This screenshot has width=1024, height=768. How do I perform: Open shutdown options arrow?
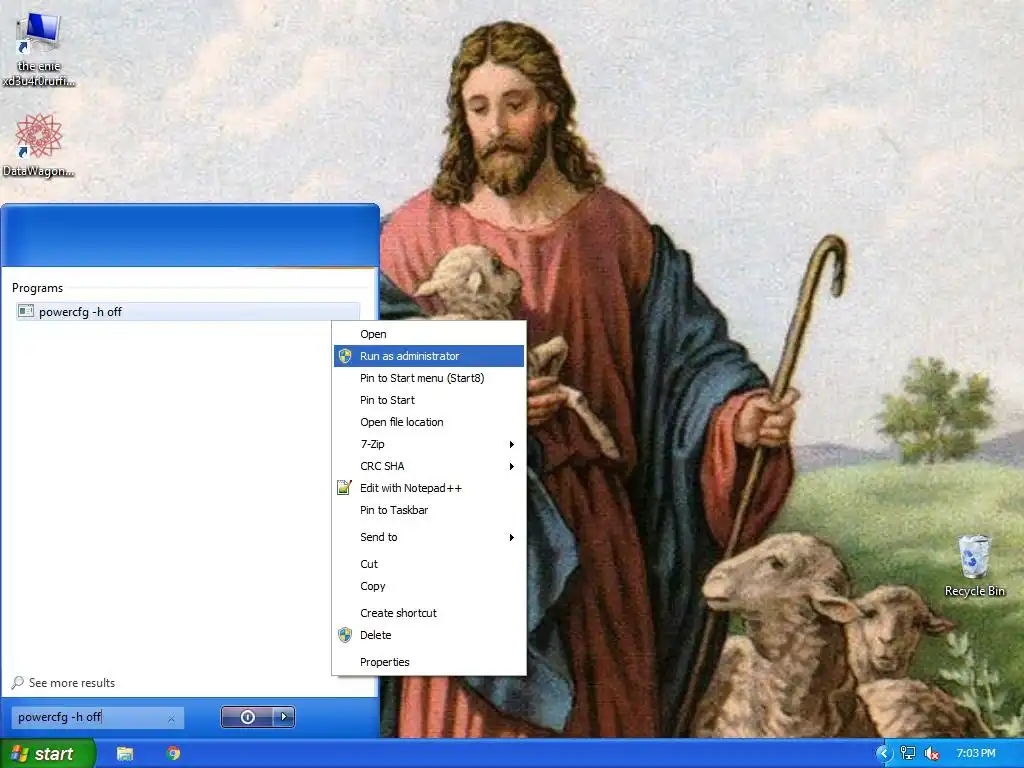[x=283, y=716]
